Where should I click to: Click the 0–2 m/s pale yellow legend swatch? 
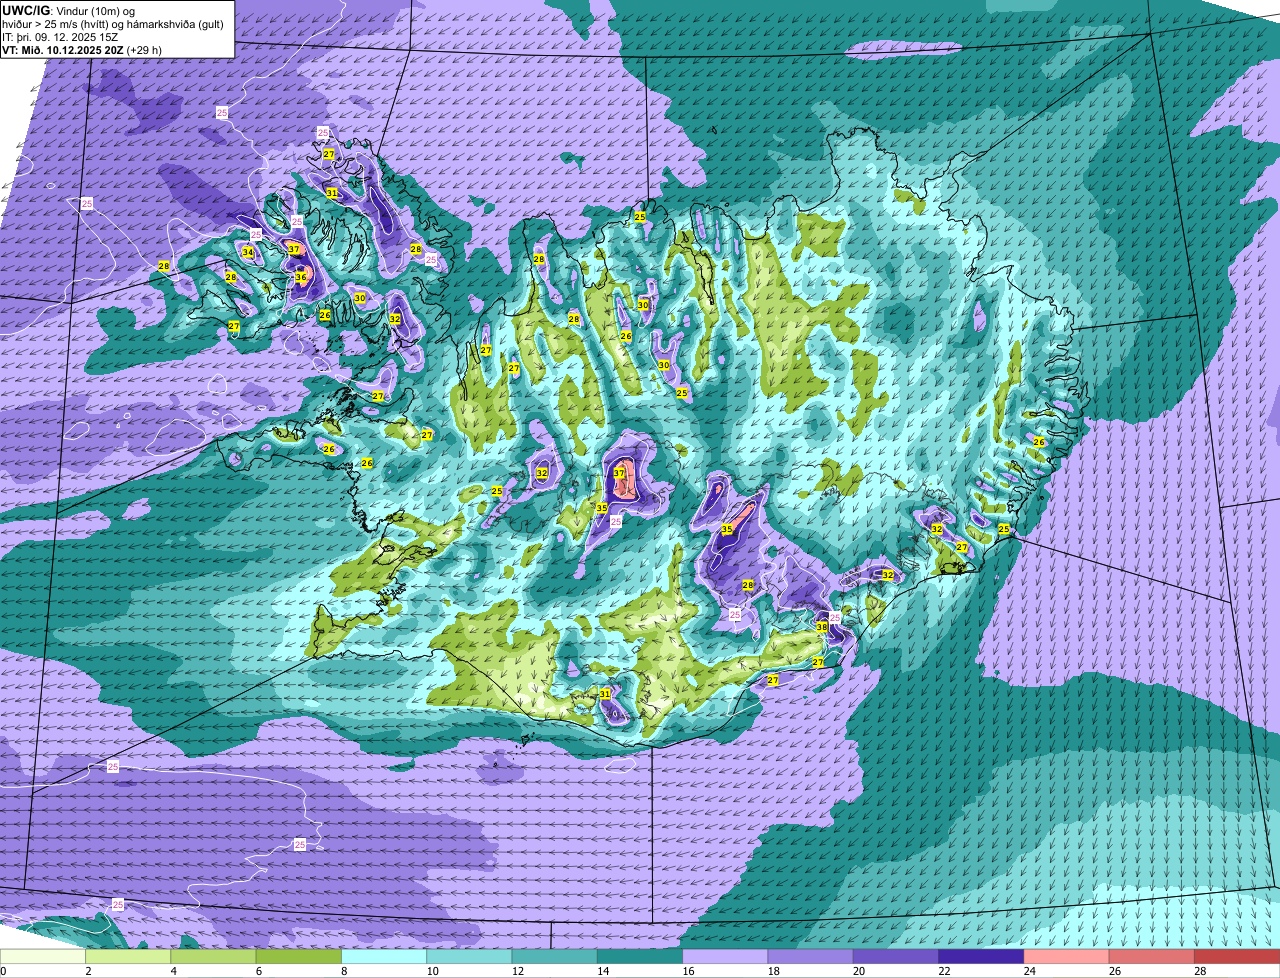point(43,956)
